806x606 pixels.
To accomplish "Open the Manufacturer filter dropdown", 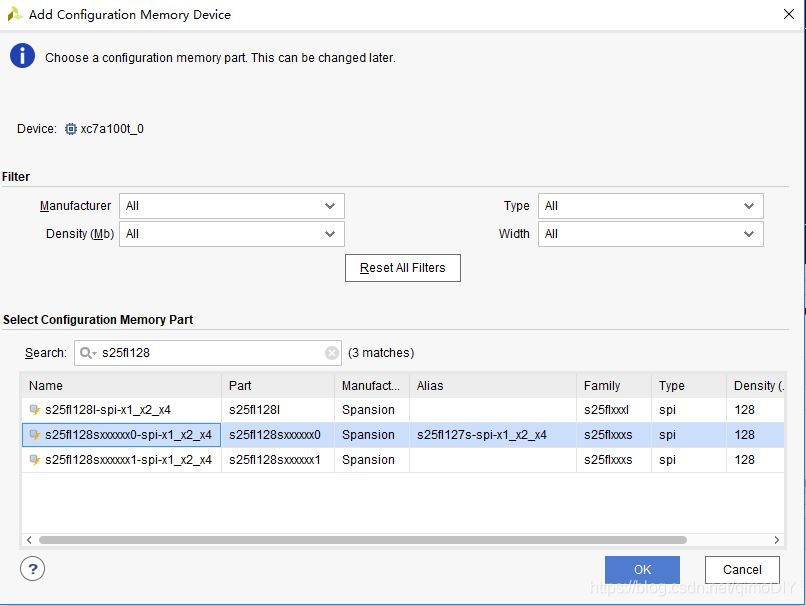I will pos(333,205).
